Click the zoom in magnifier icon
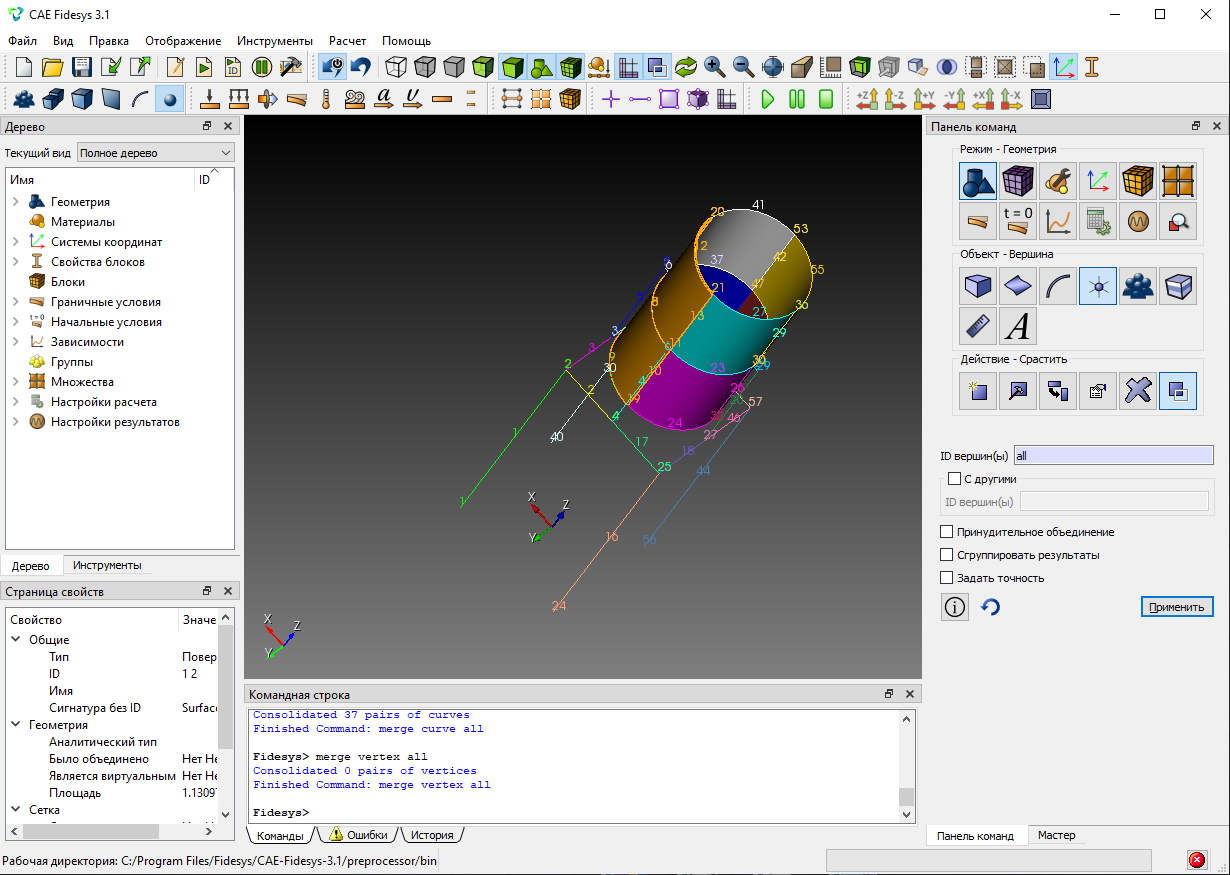The image size is (1230, 875). [x=714, y=67]
